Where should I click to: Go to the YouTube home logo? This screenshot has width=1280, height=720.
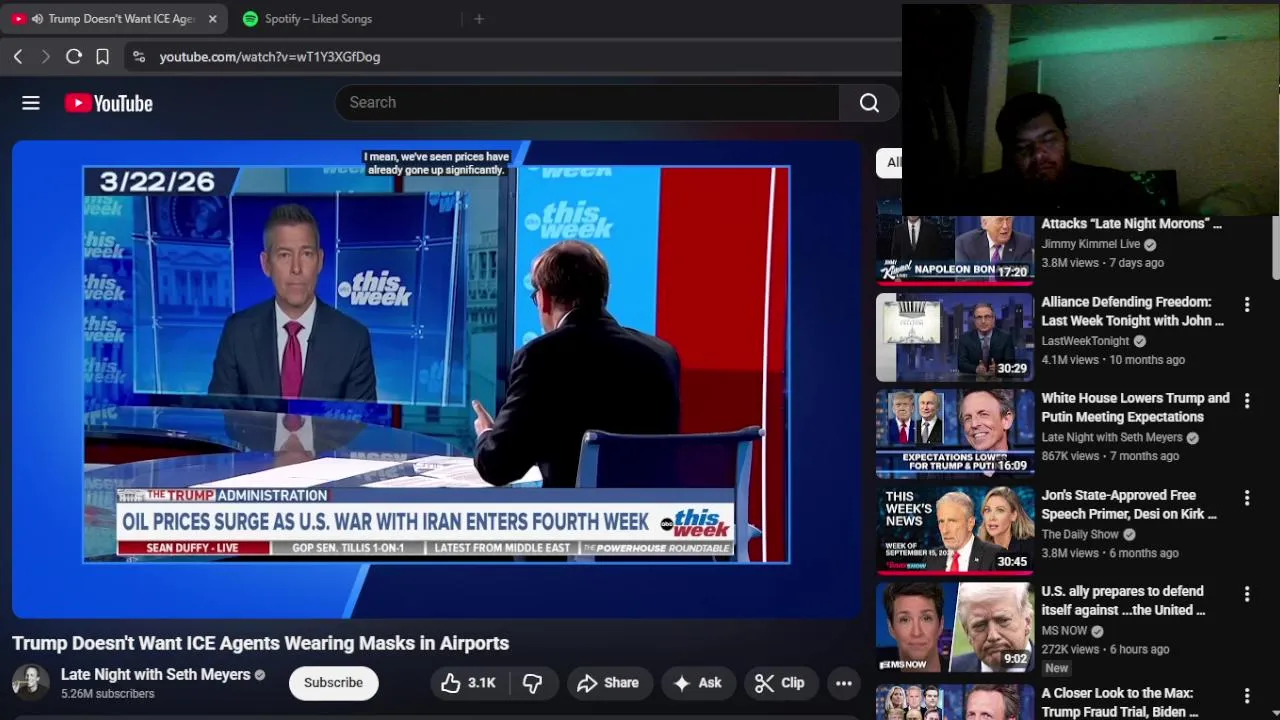tap(109, 103)
